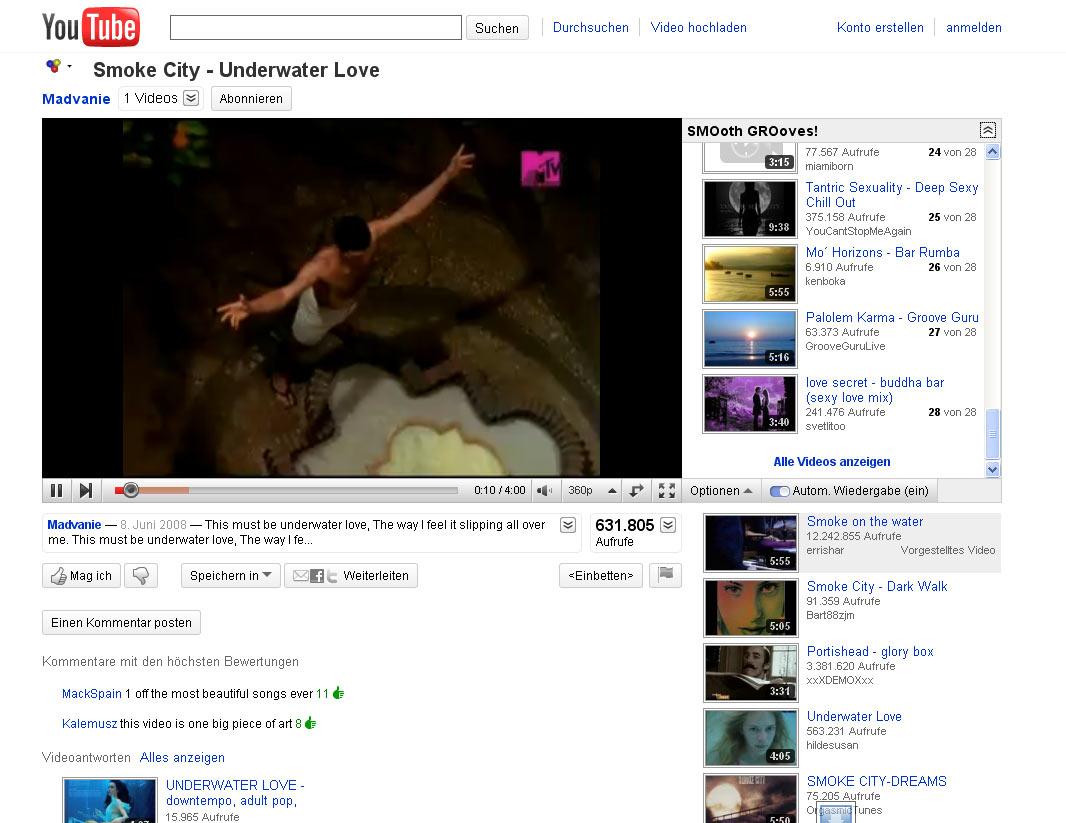Image resolution: width=1066 pixels, height=823 pixels.
Task: Click the YouTube logo
Action: pyautogui.click(x=91, y=27)
